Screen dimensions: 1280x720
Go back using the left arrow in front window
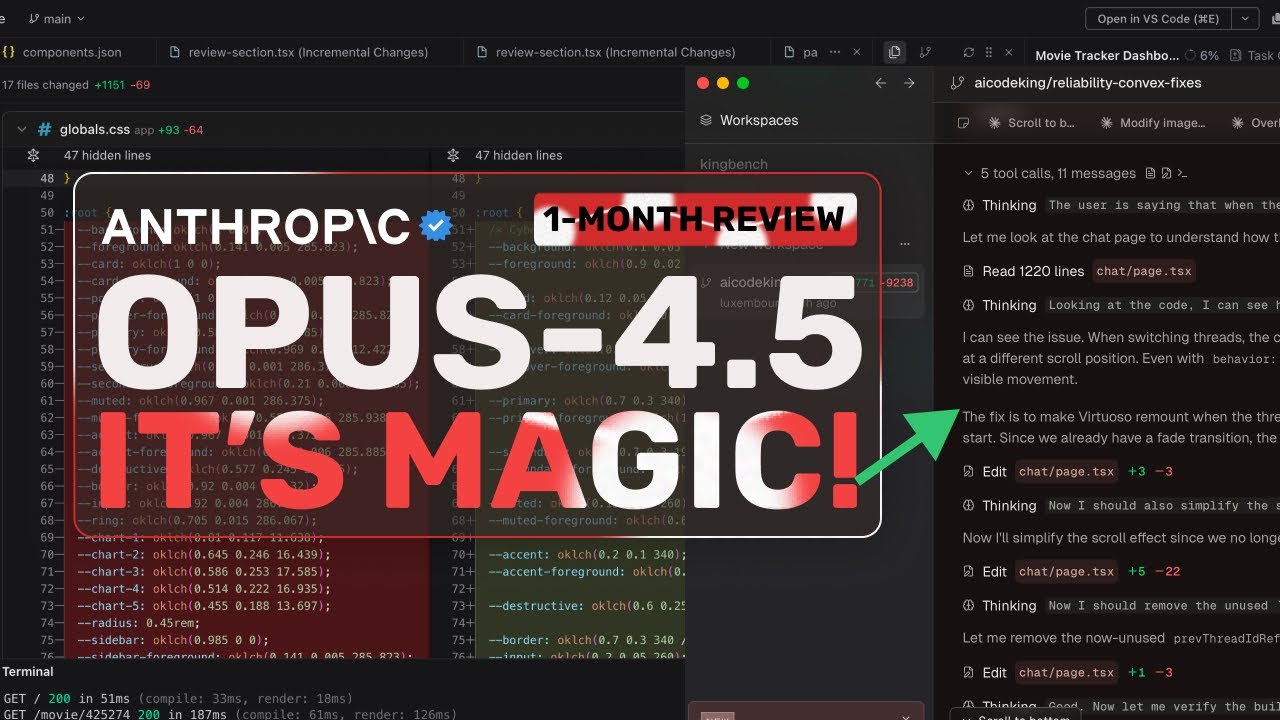point(880,83)
